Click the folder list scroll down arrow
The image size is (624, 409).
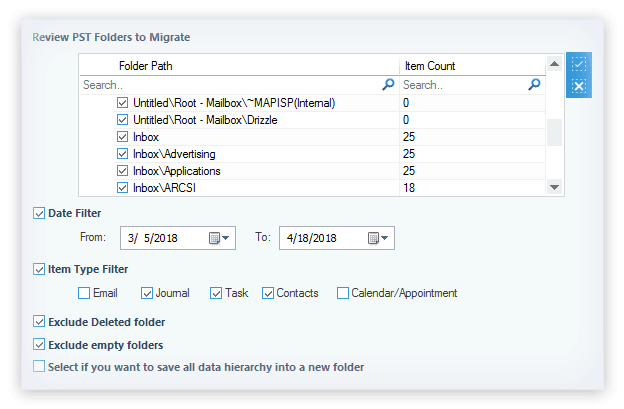tap(554, 187)
